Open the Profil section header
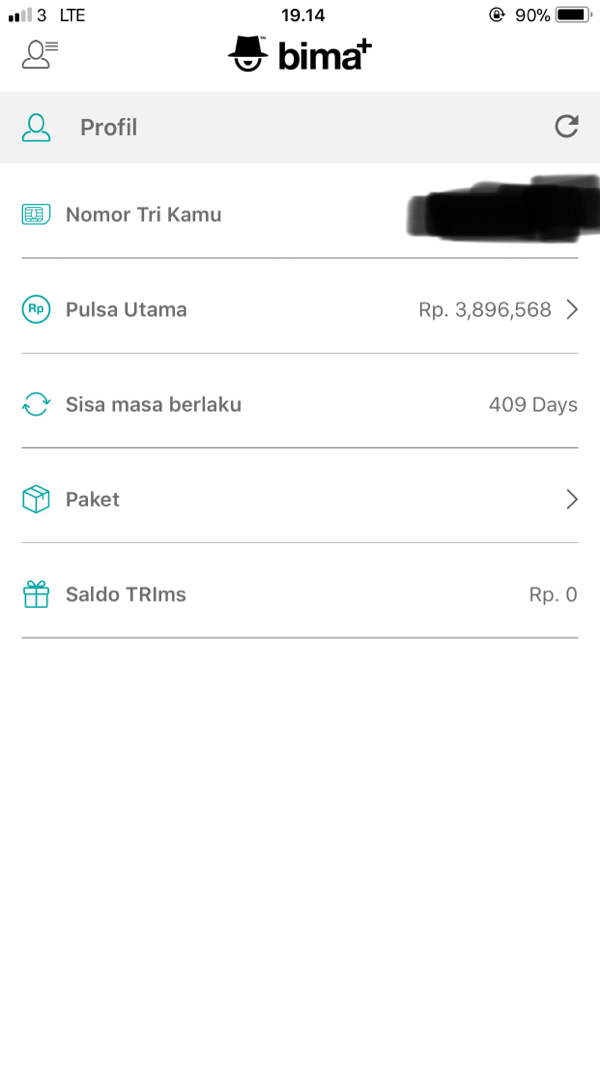Viewport: 600px width, 1067px height. [108, 127]
